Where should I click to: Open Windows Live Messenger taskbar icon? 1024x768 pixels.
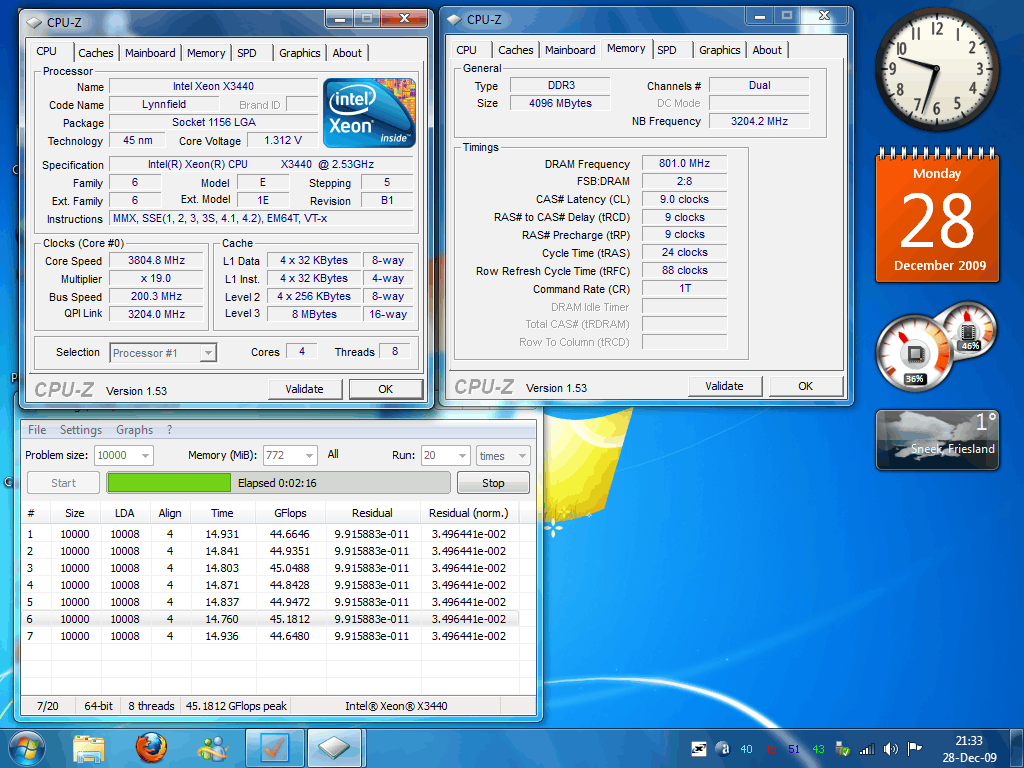tap(212, 748)
